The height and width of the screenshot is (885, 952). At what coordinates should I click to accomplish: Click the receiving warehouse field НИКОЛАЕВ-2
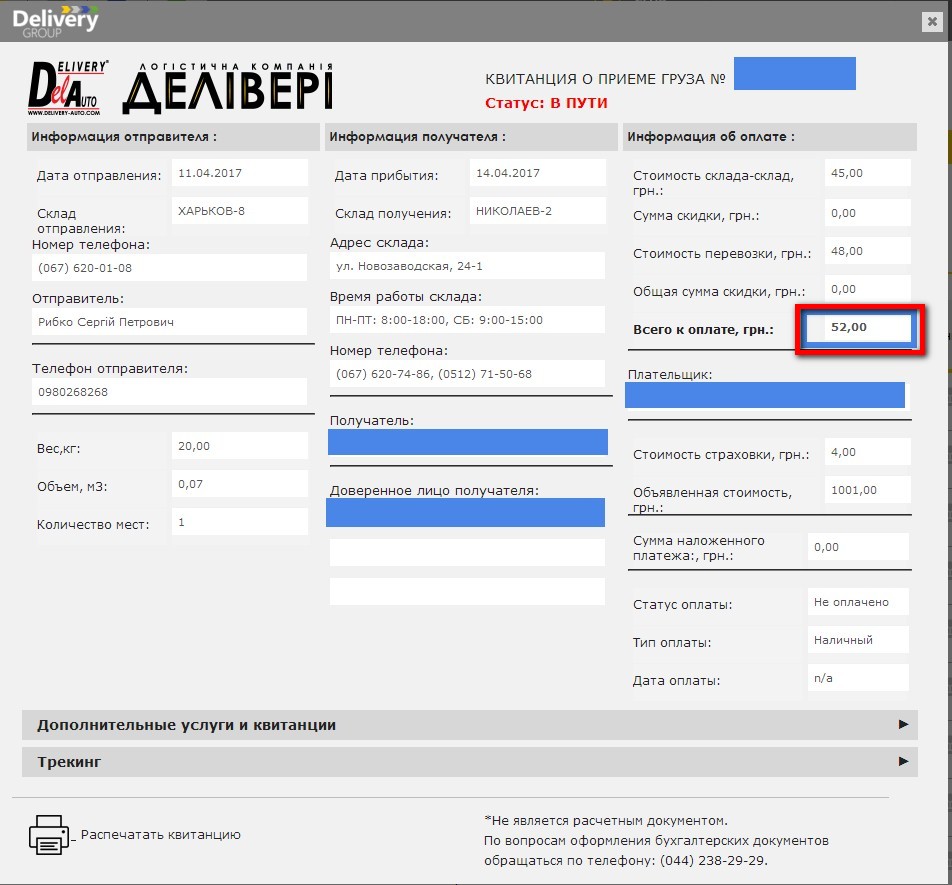click(x=538, y=211)
